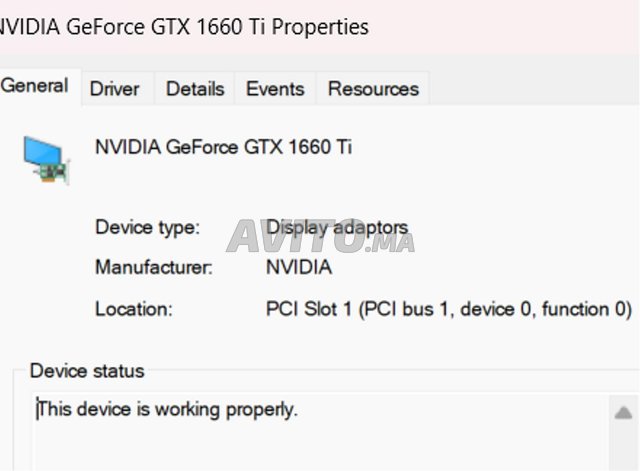The height and width of the screenshot is (471, 640).
Task: Click the 'This device is working properly' message
Action: pyautogui.click(x=167, y=409)
